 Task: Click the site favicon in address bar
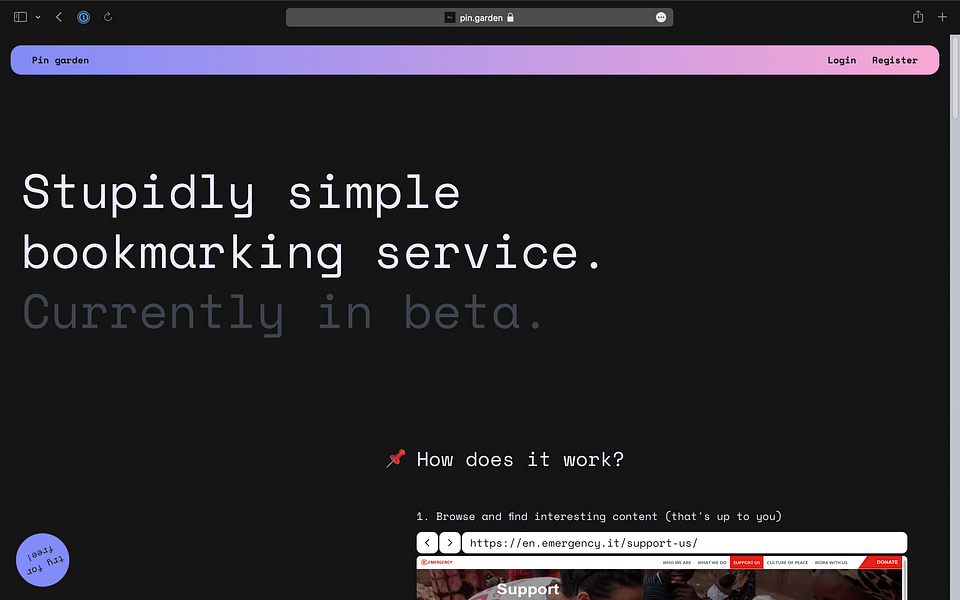[x=449, y=17]
